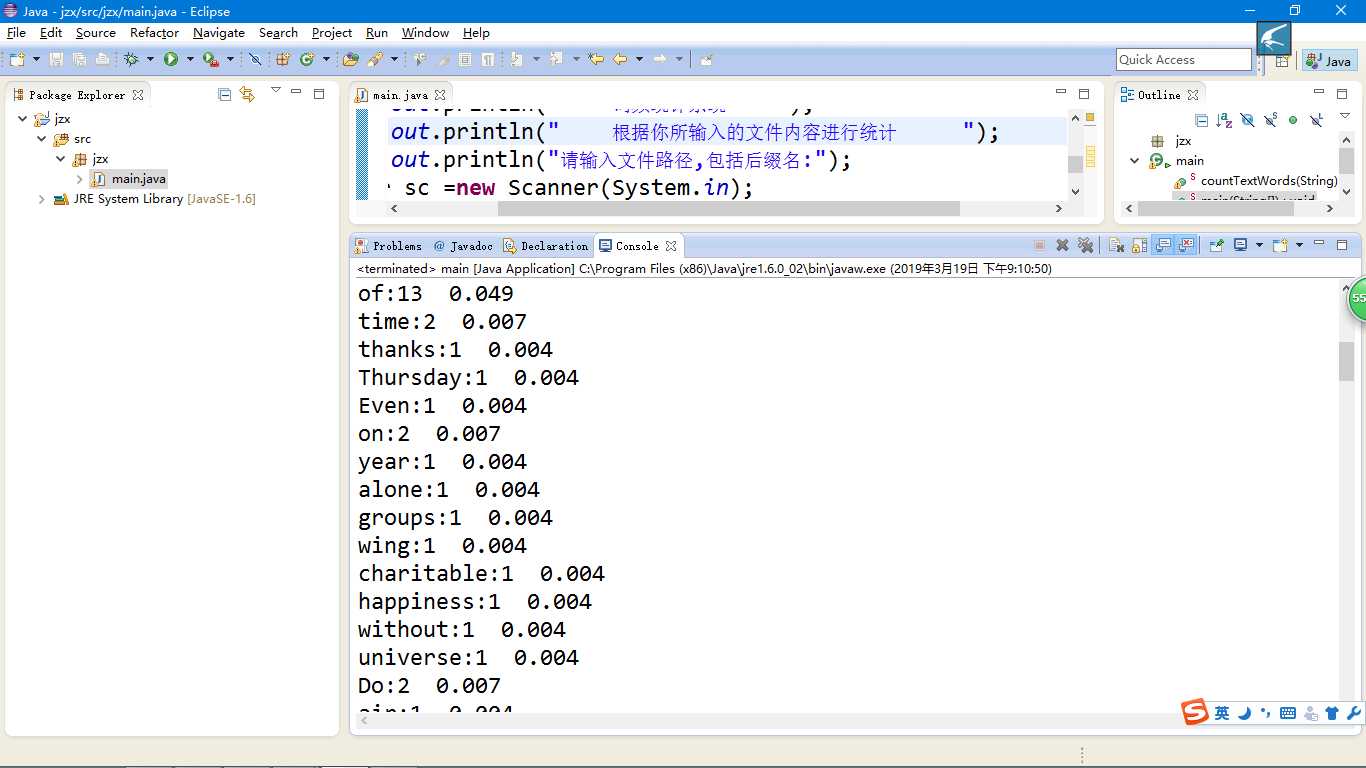
Task: Click the editor horizontal scrollbar
Action: pos(728,209)
